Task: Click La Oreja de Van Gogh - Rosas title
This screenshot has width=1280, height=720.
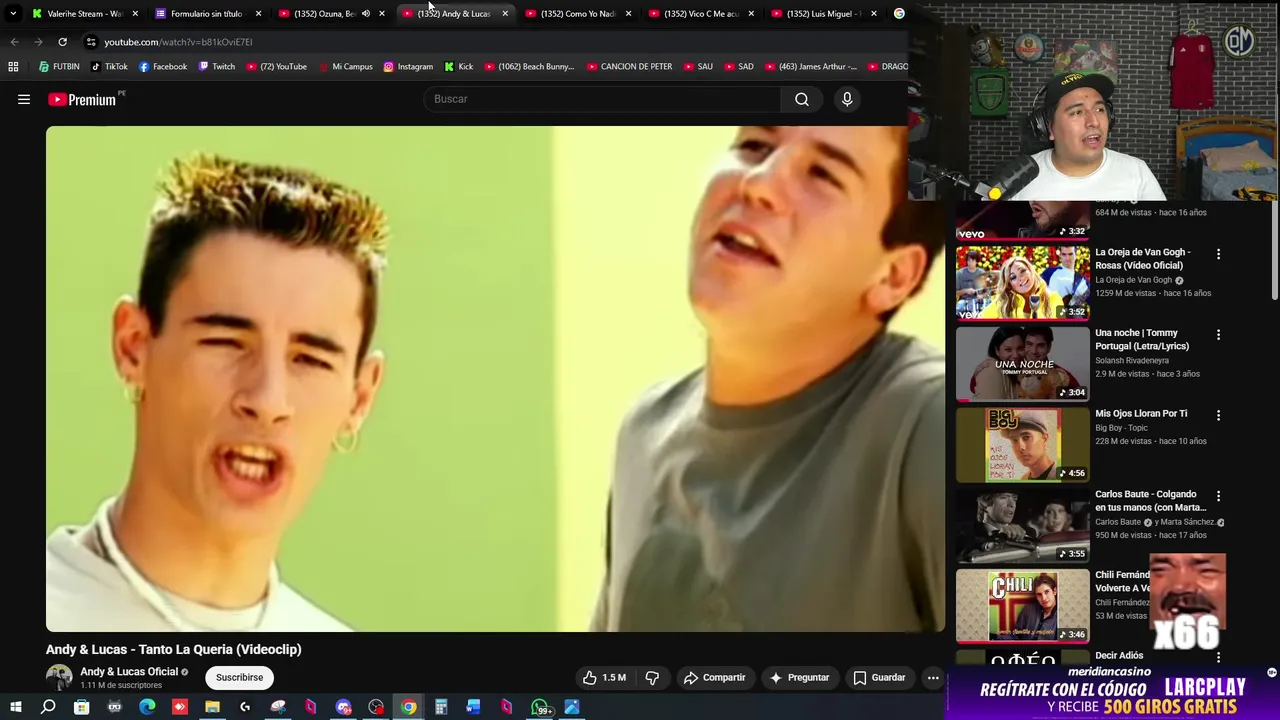Action: [x=1142, y=259]
